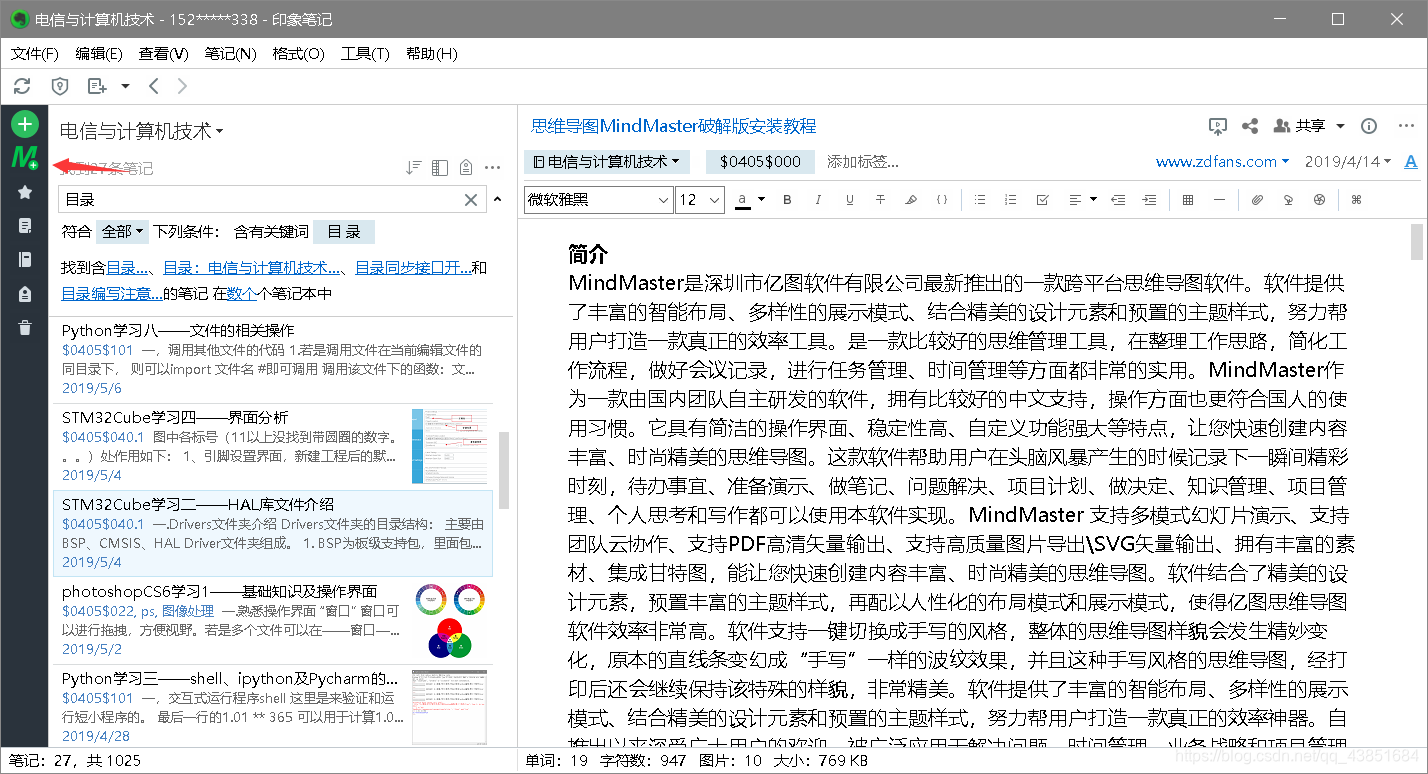Open the tags icon in the sidebar
The image size is (1428, 774).
click(25, 294)
